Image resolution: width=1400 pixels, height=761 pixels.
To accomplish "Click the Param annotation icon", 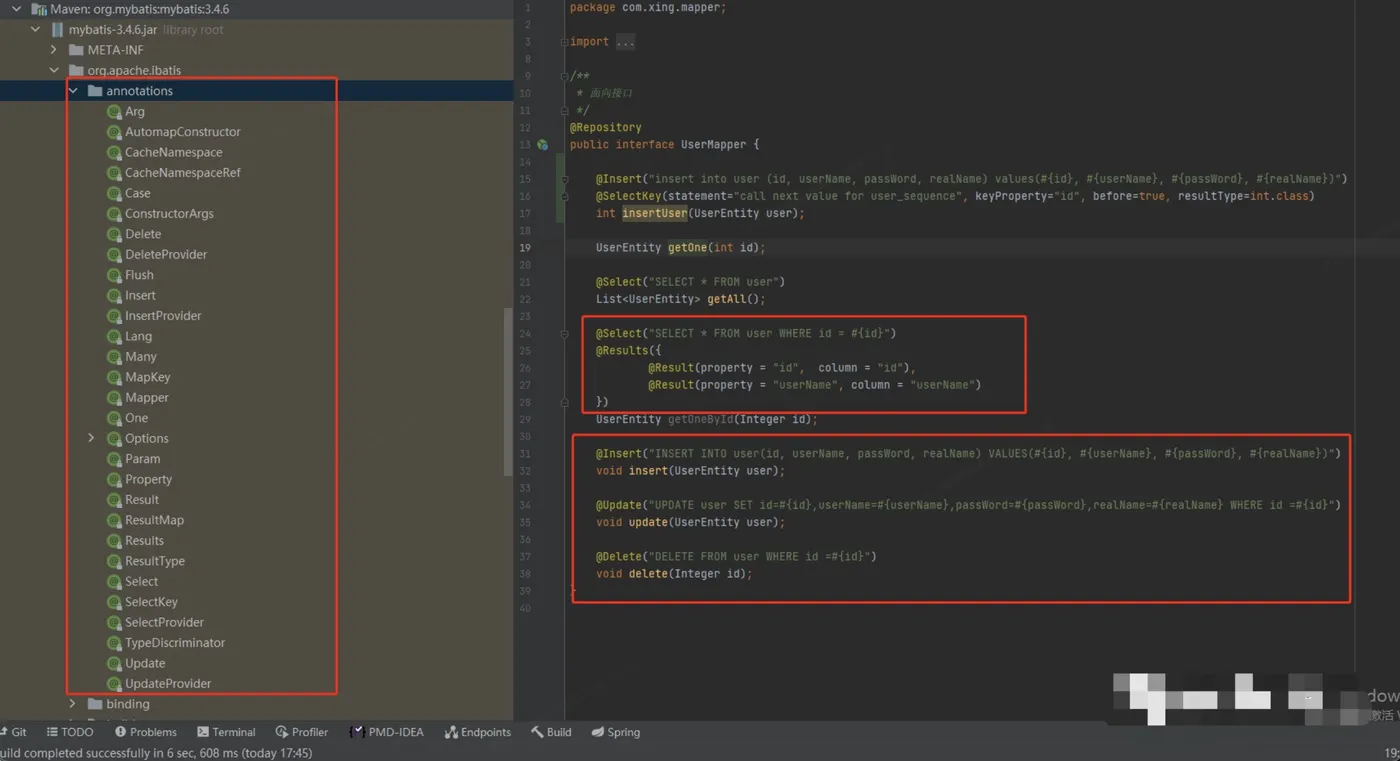I will coord(114,459).
